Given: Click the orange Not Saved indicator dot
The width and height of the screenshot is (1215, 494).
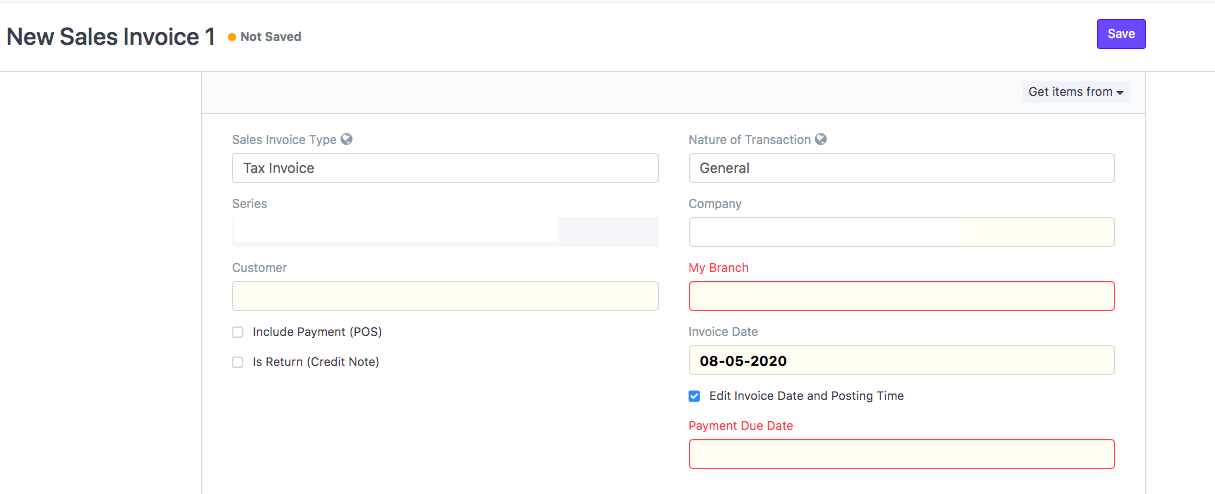Looking at the screenshot, I should click(x=232, y=37).
